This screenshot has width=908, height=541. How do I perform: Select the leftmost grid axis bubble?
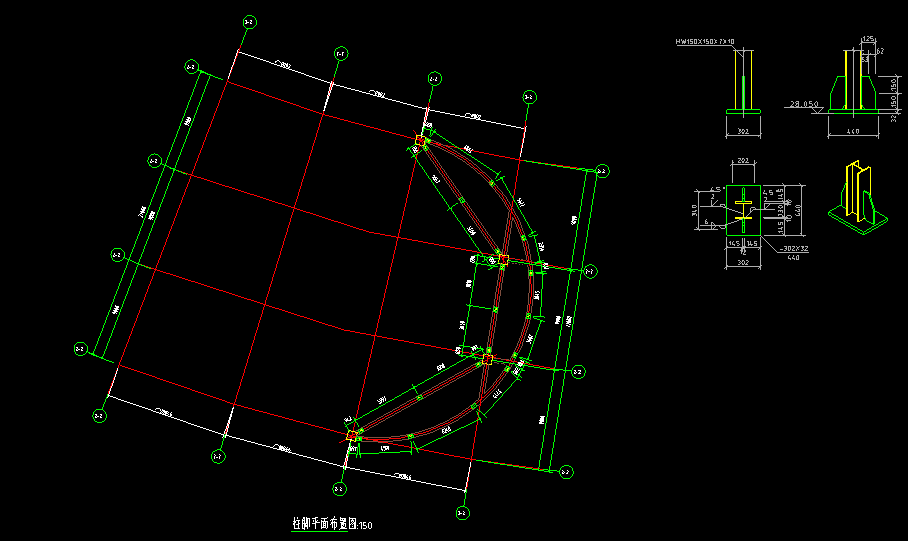click(x=81, y=349)
